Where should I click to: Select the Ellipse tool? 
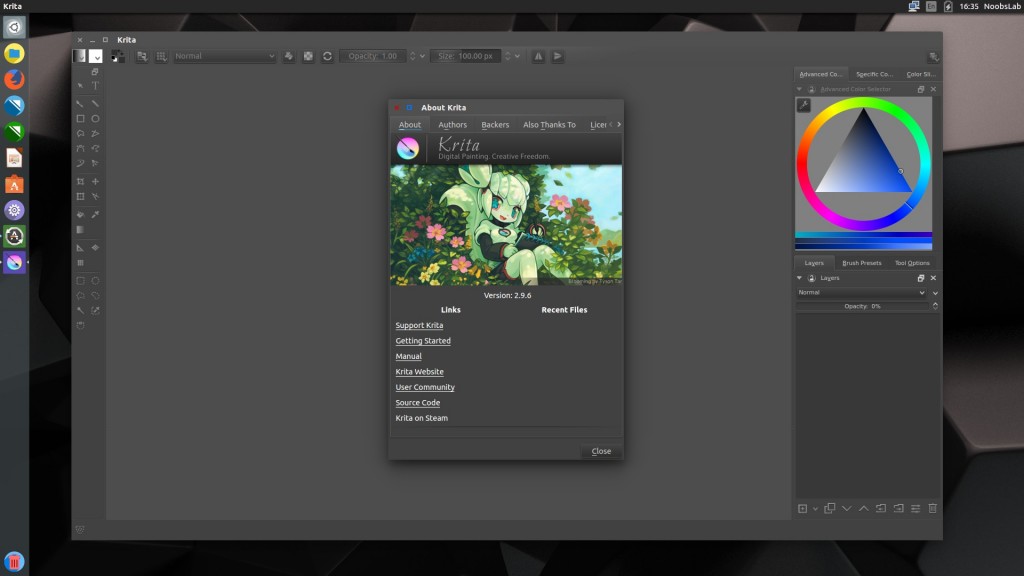point(97,118)
